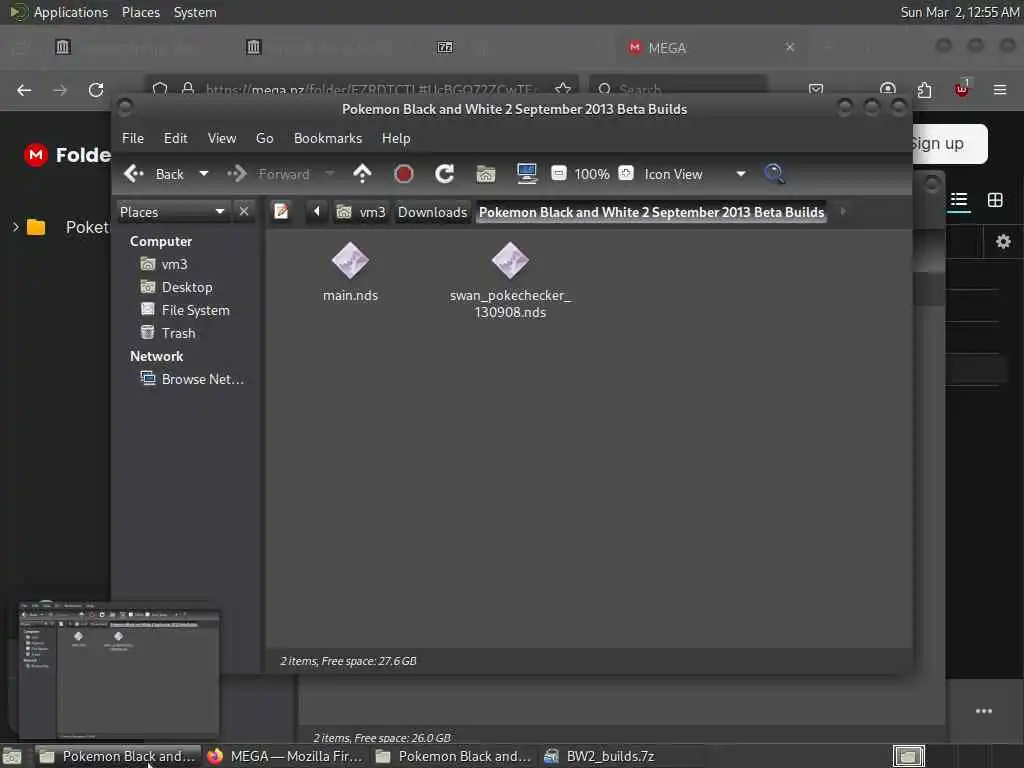Image resolution: width=1024 pixels, height=768 pixels.
Task: Open the Places menu in top panel
Action: [x=140, y=12]
